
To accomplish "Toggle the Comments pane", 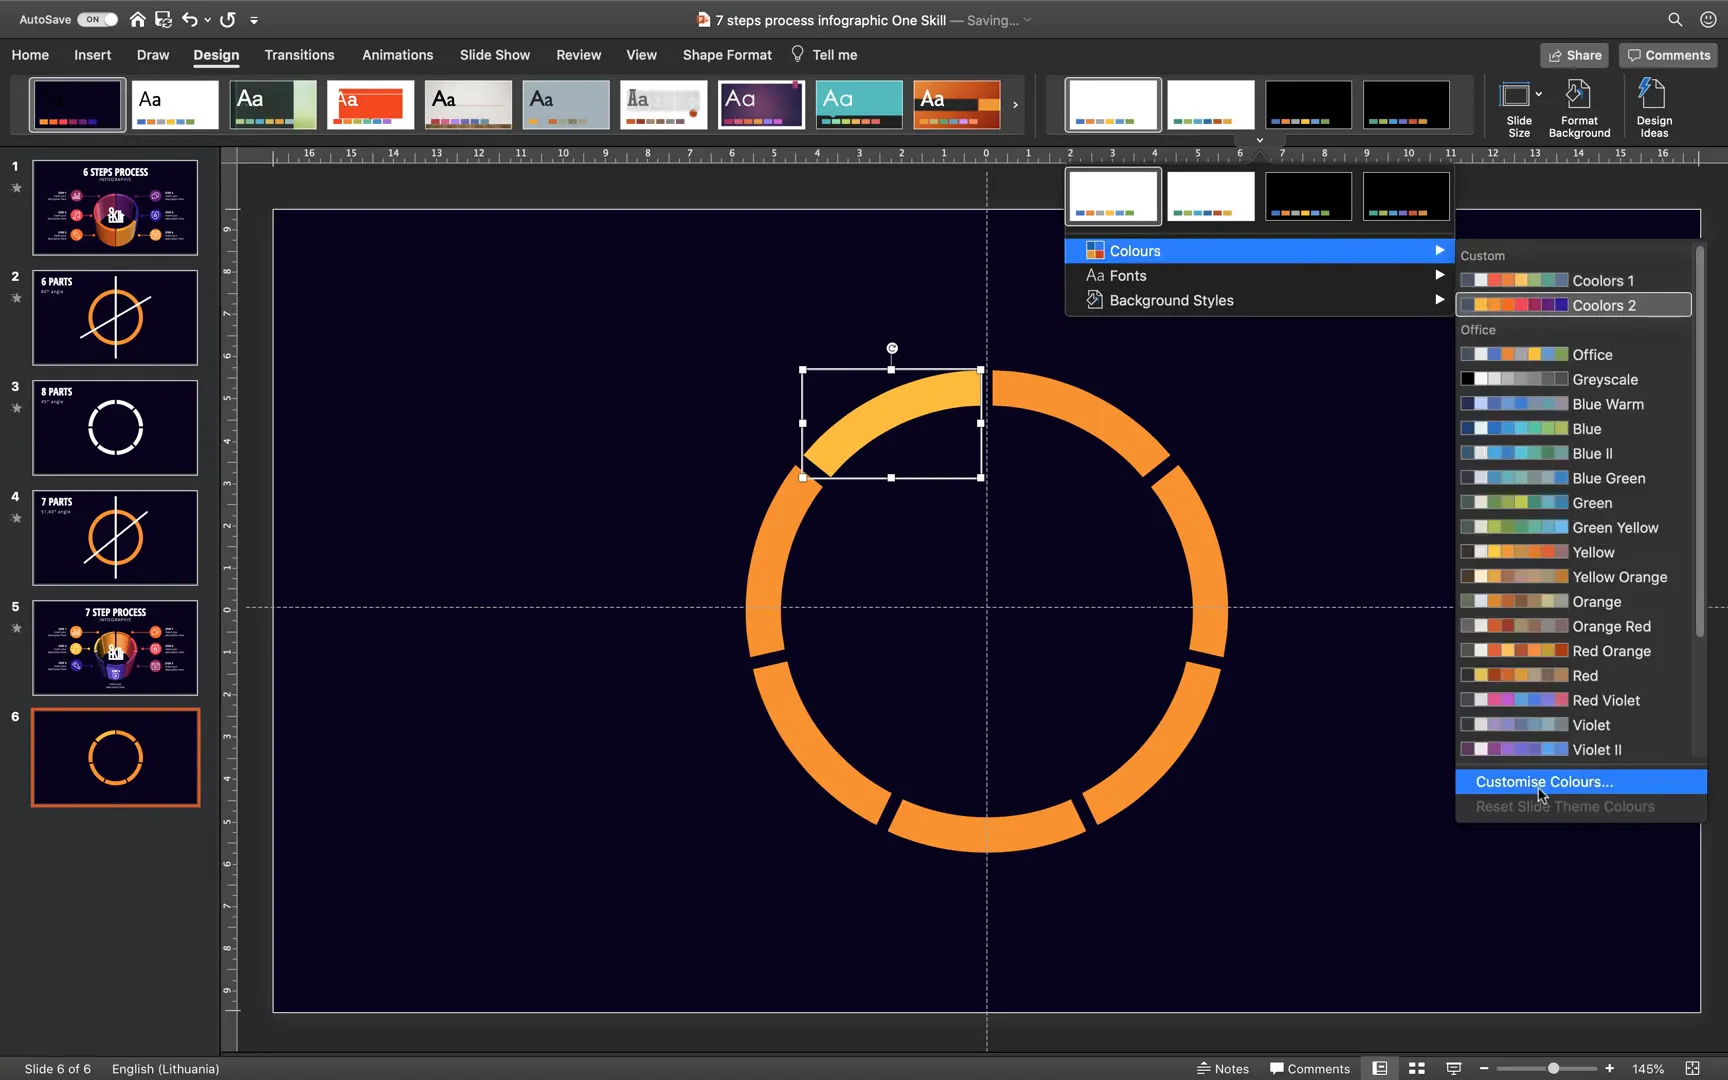I will coord(1310,1068).
